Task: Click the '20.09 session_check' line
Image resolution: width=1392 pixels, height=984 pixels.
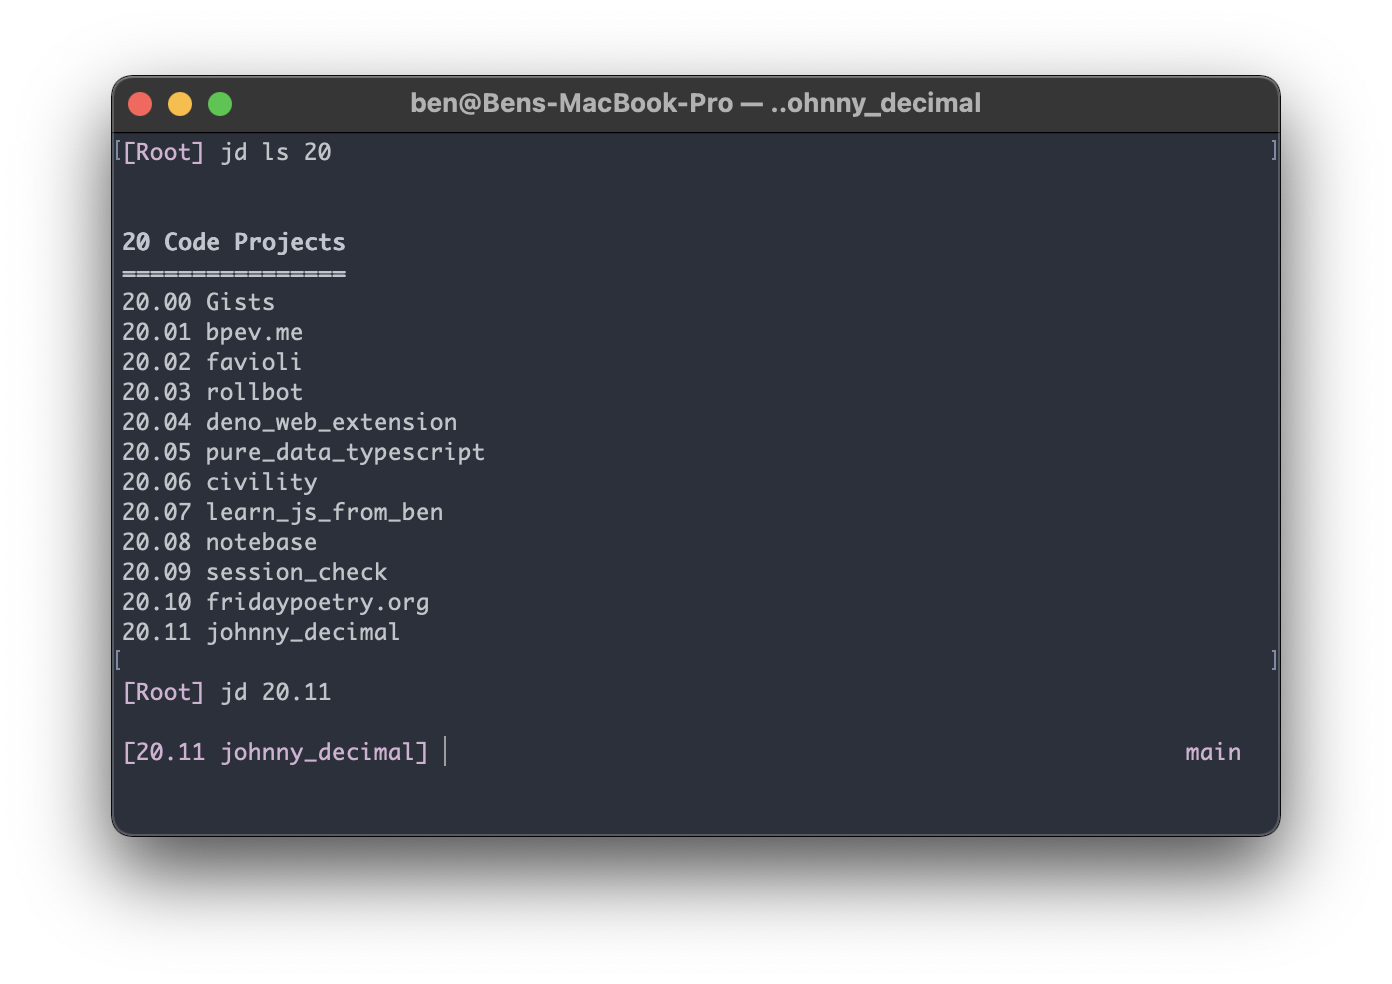Action: [x=254, y=572]
